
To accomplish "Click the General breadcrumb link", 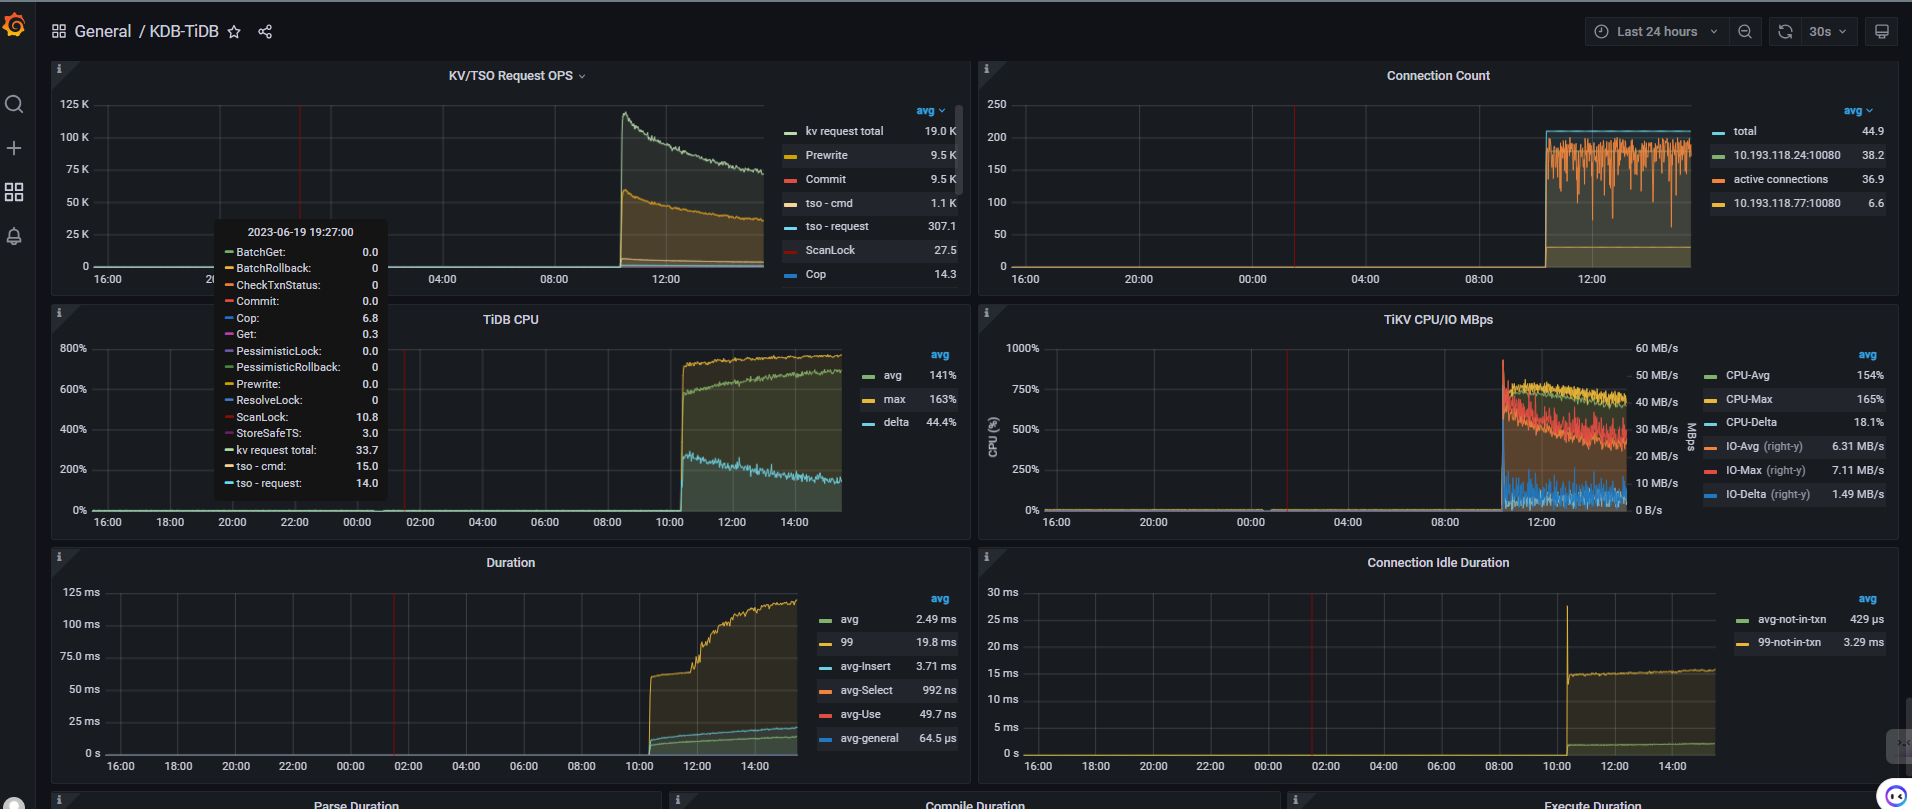I will pos(102,32).
